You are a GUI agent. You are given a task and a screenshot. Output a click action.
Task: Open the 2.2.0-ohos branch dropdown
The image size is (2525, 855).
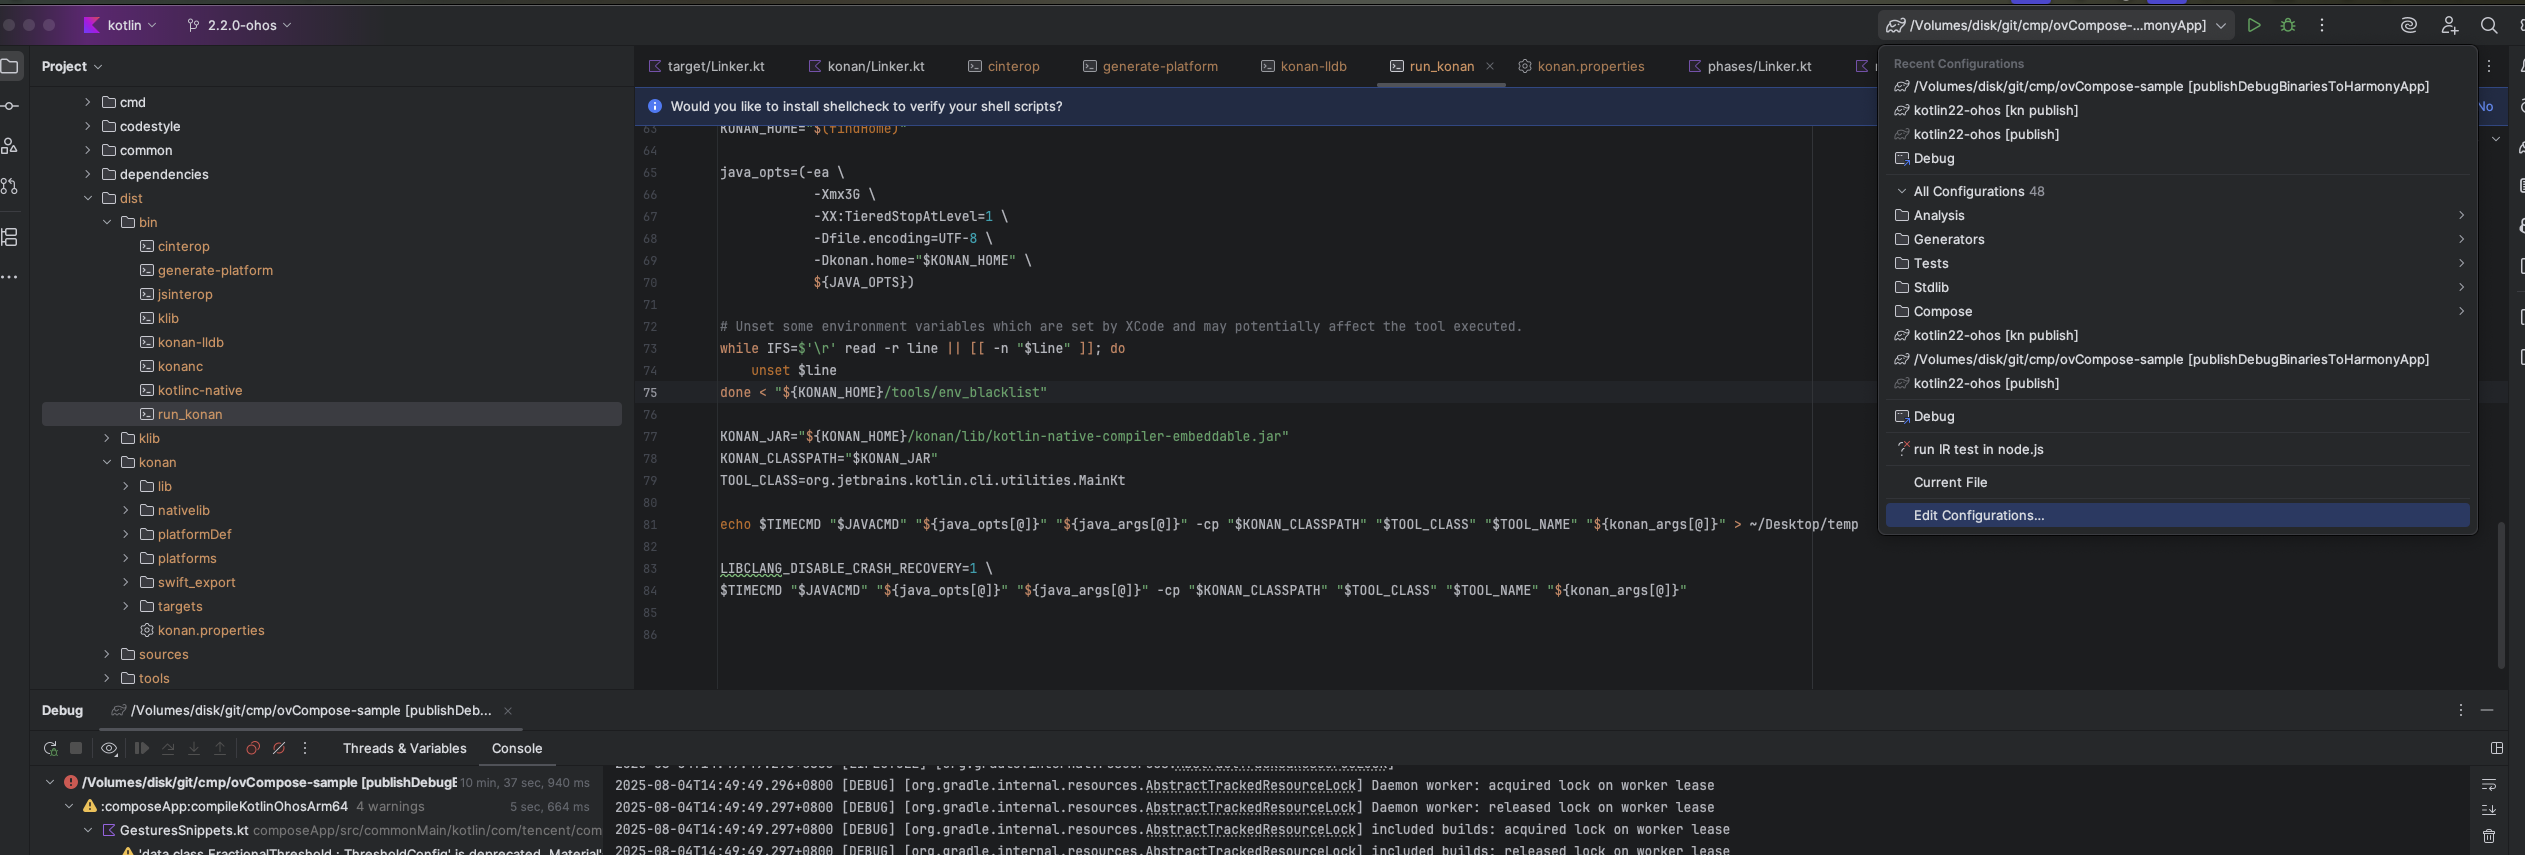click(240, 25)
